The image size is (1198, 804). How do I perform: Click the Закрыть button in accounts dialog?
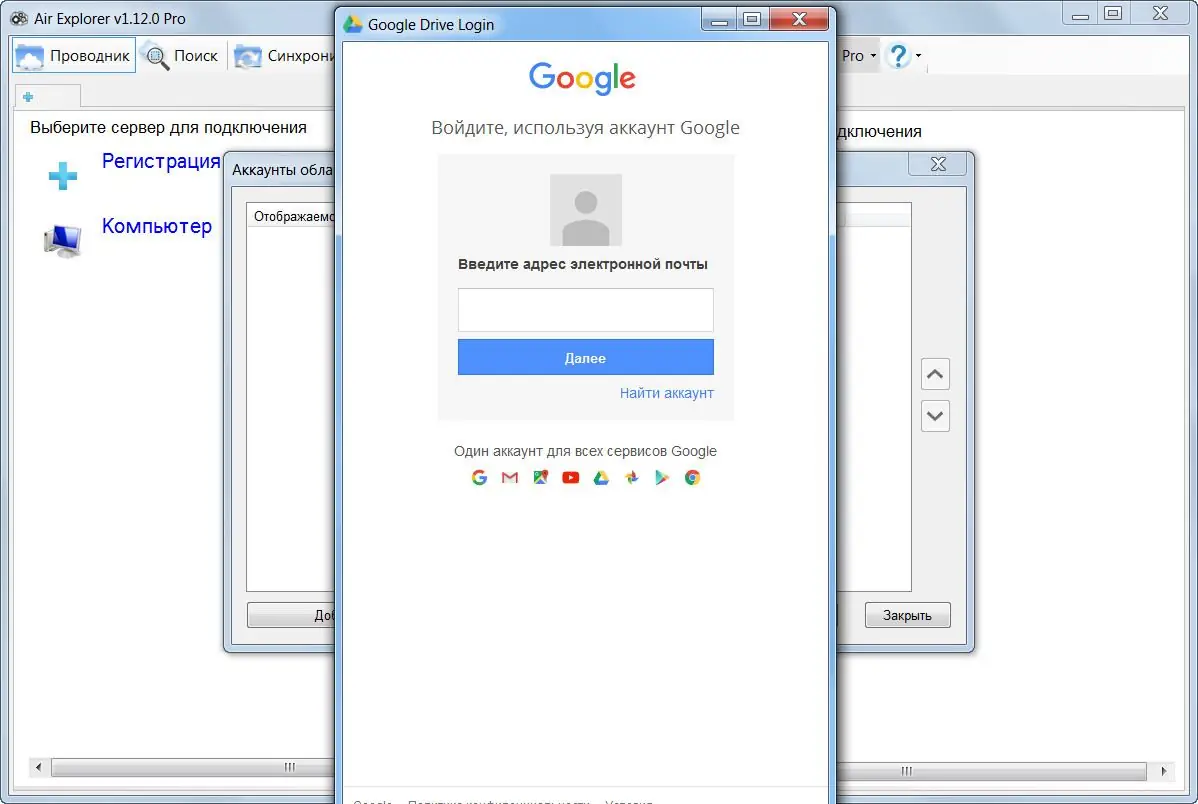click(908, 615)
